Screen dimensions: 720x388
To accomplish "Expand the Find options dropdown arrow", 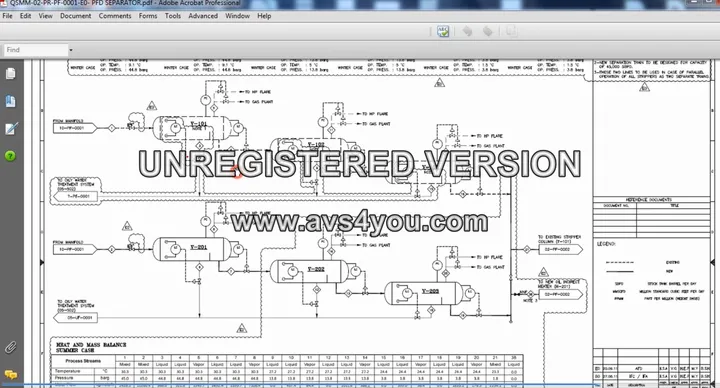I will (x=71, y=50).
